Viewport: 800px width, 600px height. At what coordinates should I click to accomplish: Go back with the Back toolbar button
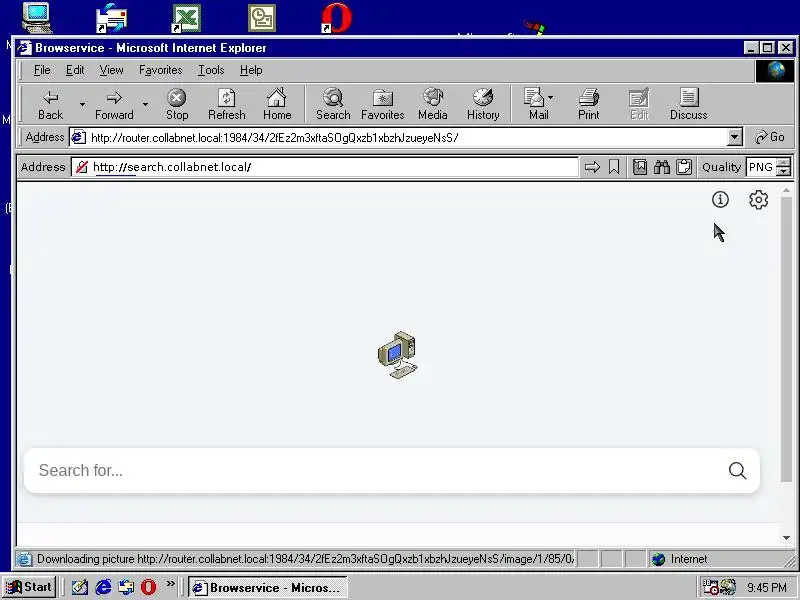pos(50,105)
